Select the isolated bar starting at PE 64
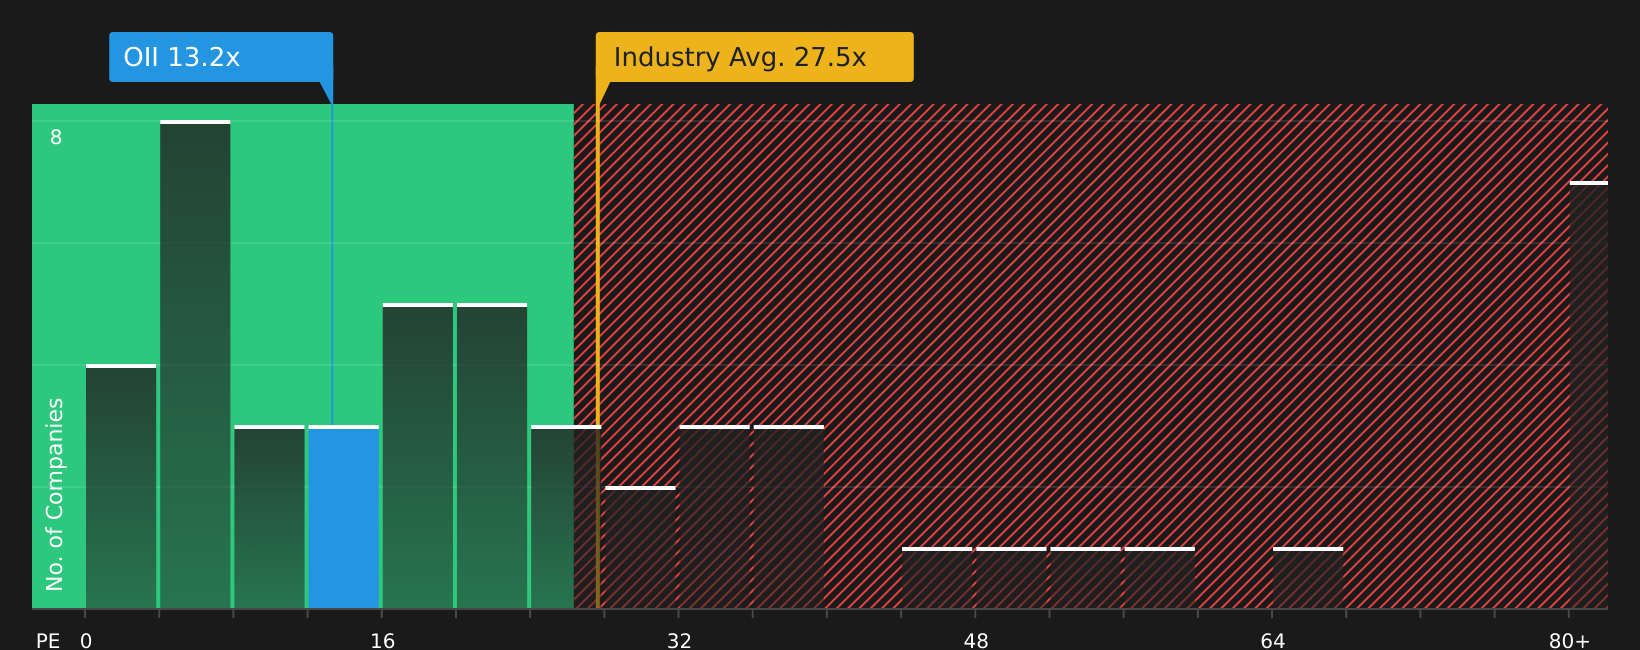Image resolution: width=1640 pixels, height=650 pixels. tap(1308, 578)
